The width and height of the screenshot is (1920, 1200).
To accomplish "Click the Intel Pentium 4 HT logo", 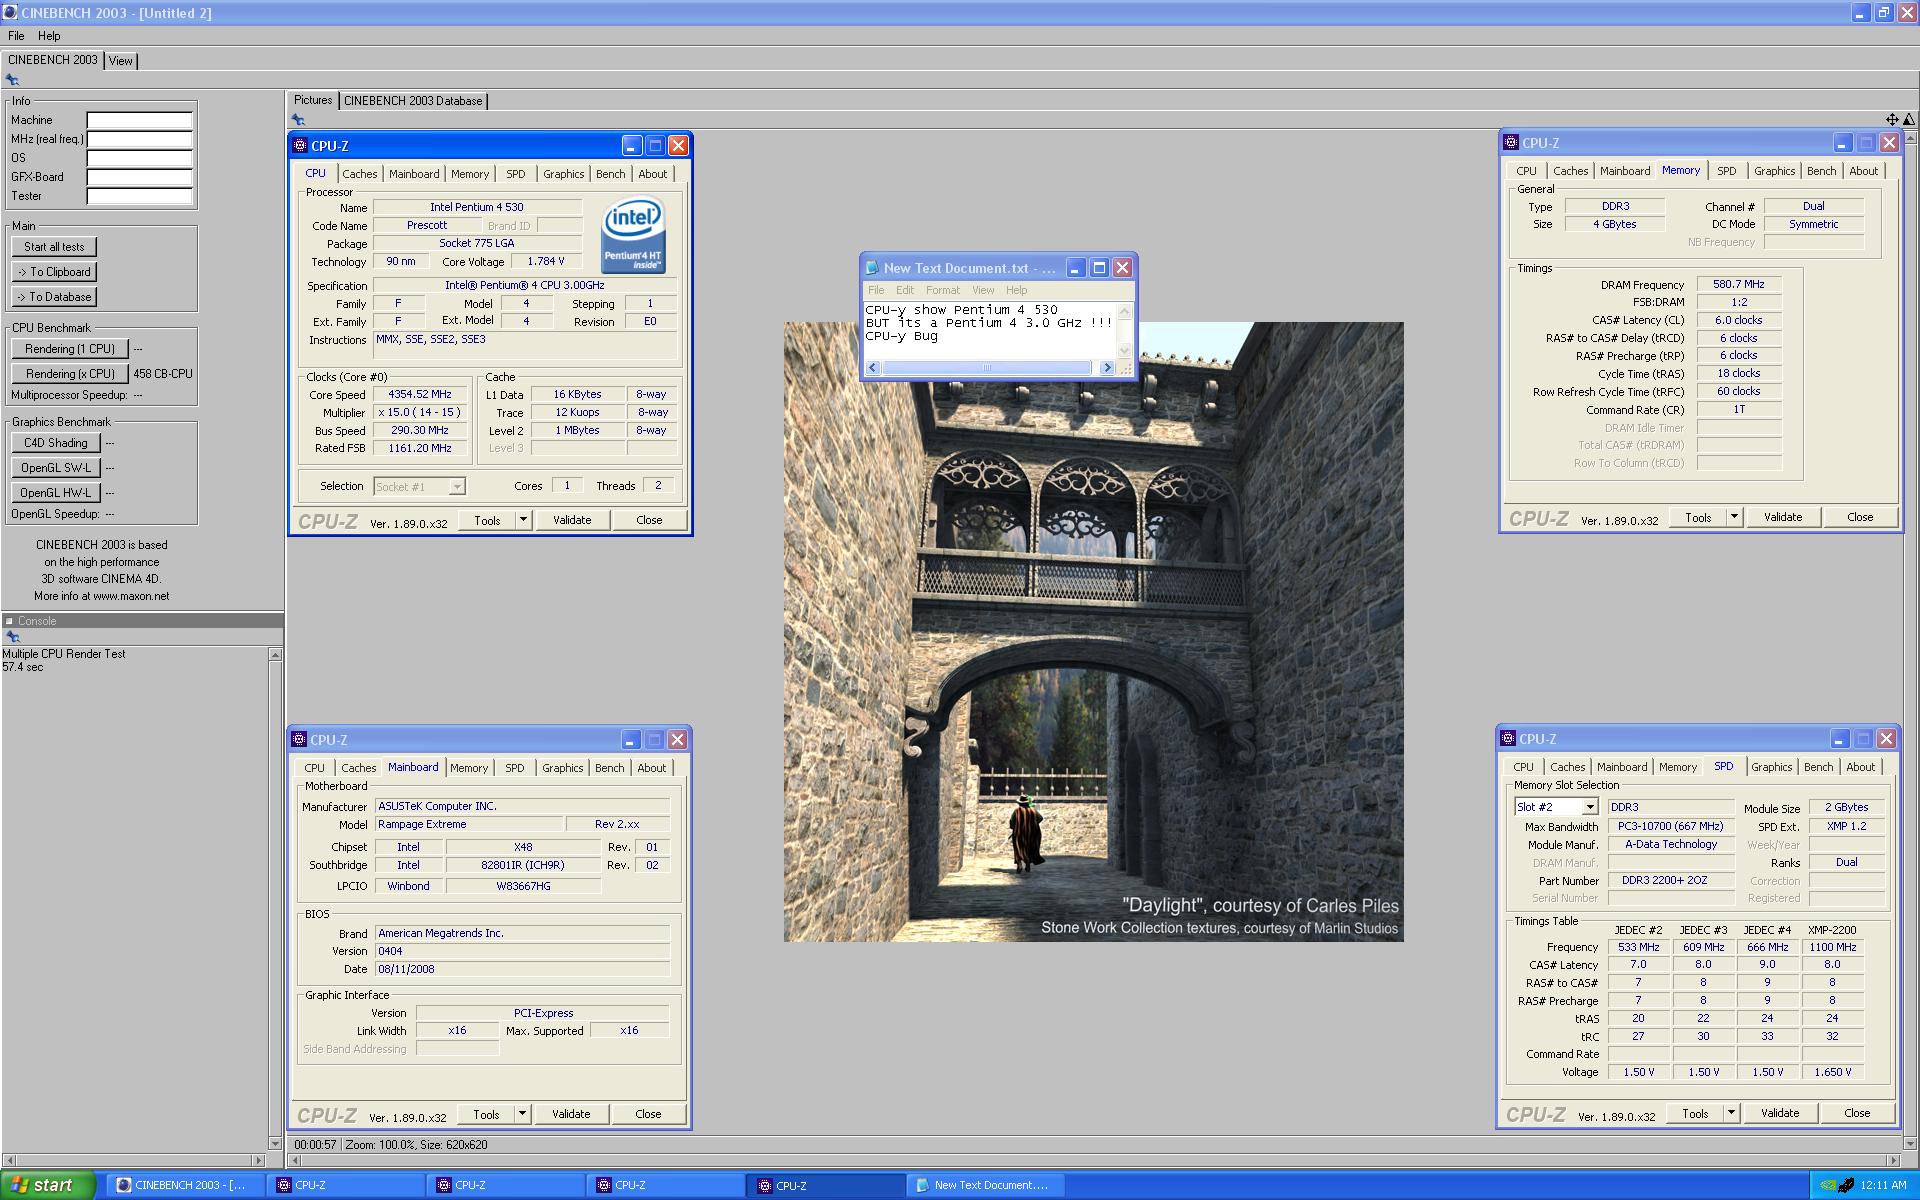I will coord(633,235).
